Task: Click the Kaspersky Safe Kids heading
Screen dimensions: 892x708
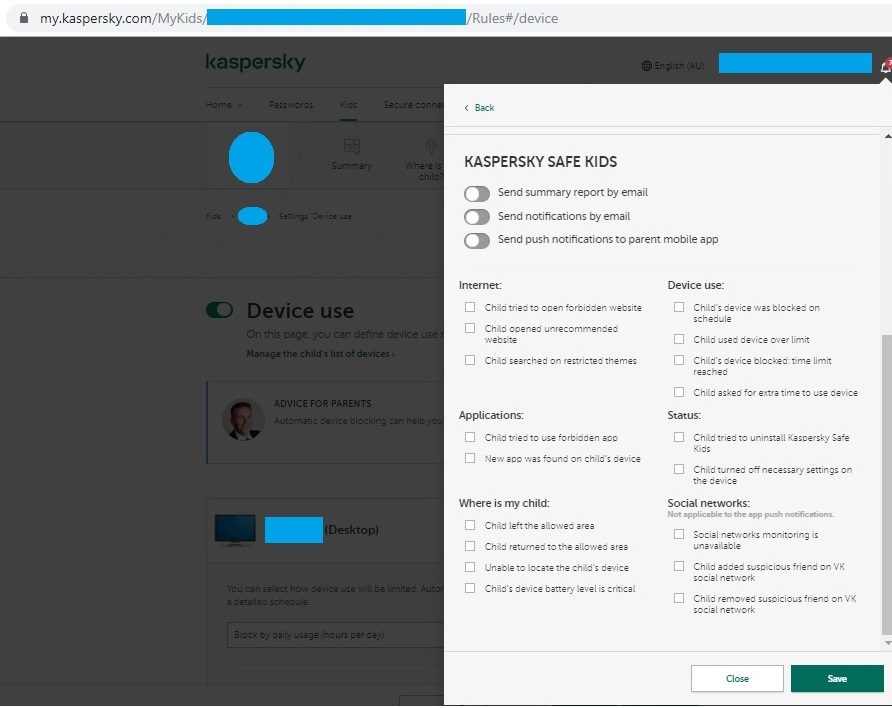Action: tap(540, 162)
